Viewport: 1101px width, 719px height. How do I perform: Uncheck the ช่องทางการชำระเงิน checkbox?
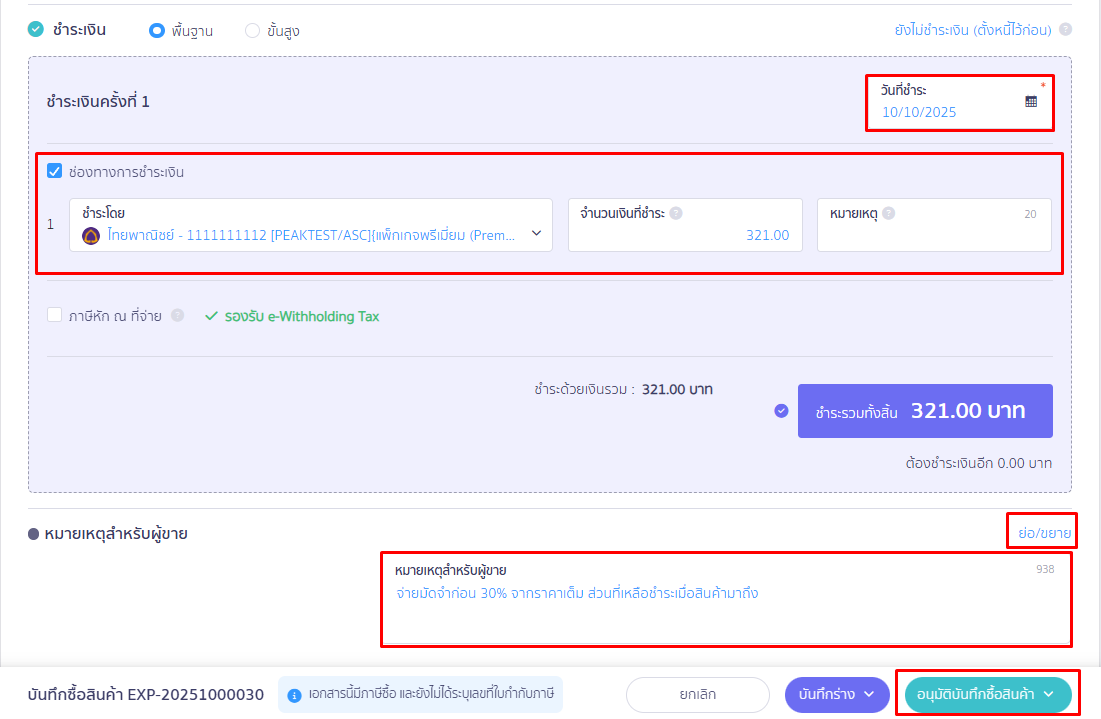click(x=55, y=171)
